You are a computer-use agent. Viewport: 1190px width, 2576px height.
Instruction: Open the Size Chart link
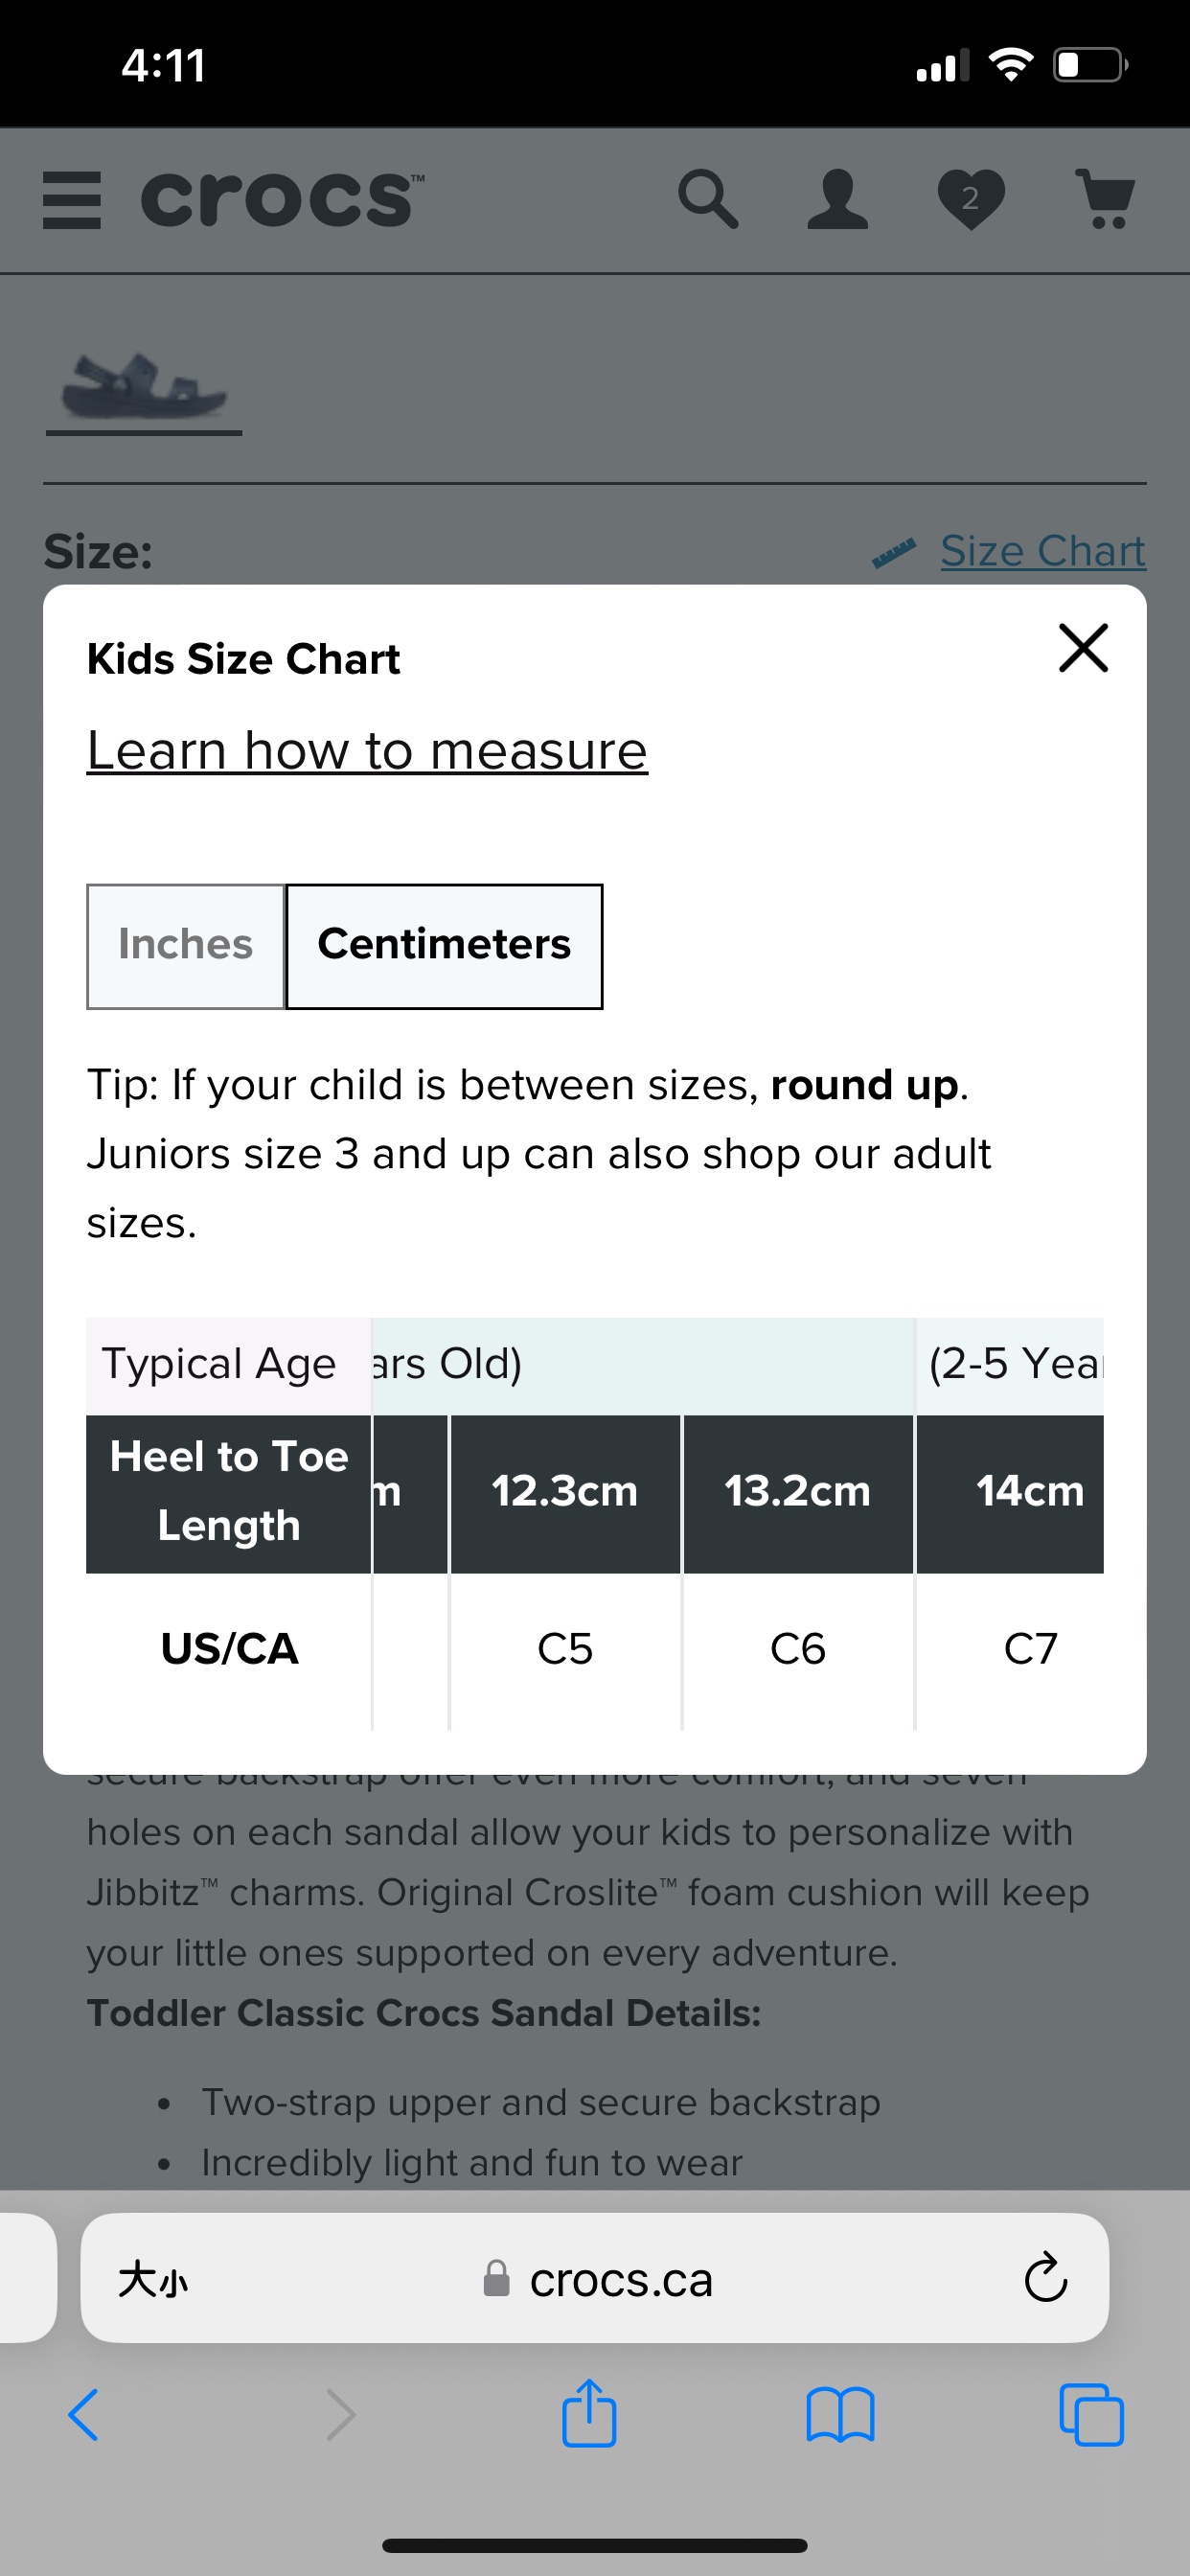[x=1043, y=551]
